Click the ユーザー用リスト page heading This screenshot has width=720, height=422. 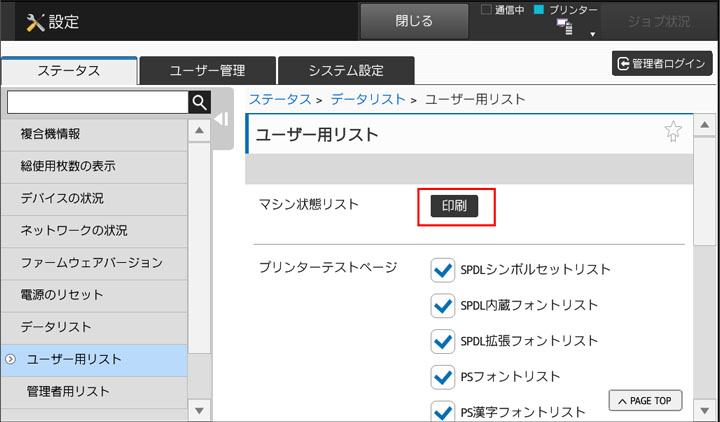click(x=317, y=135)
